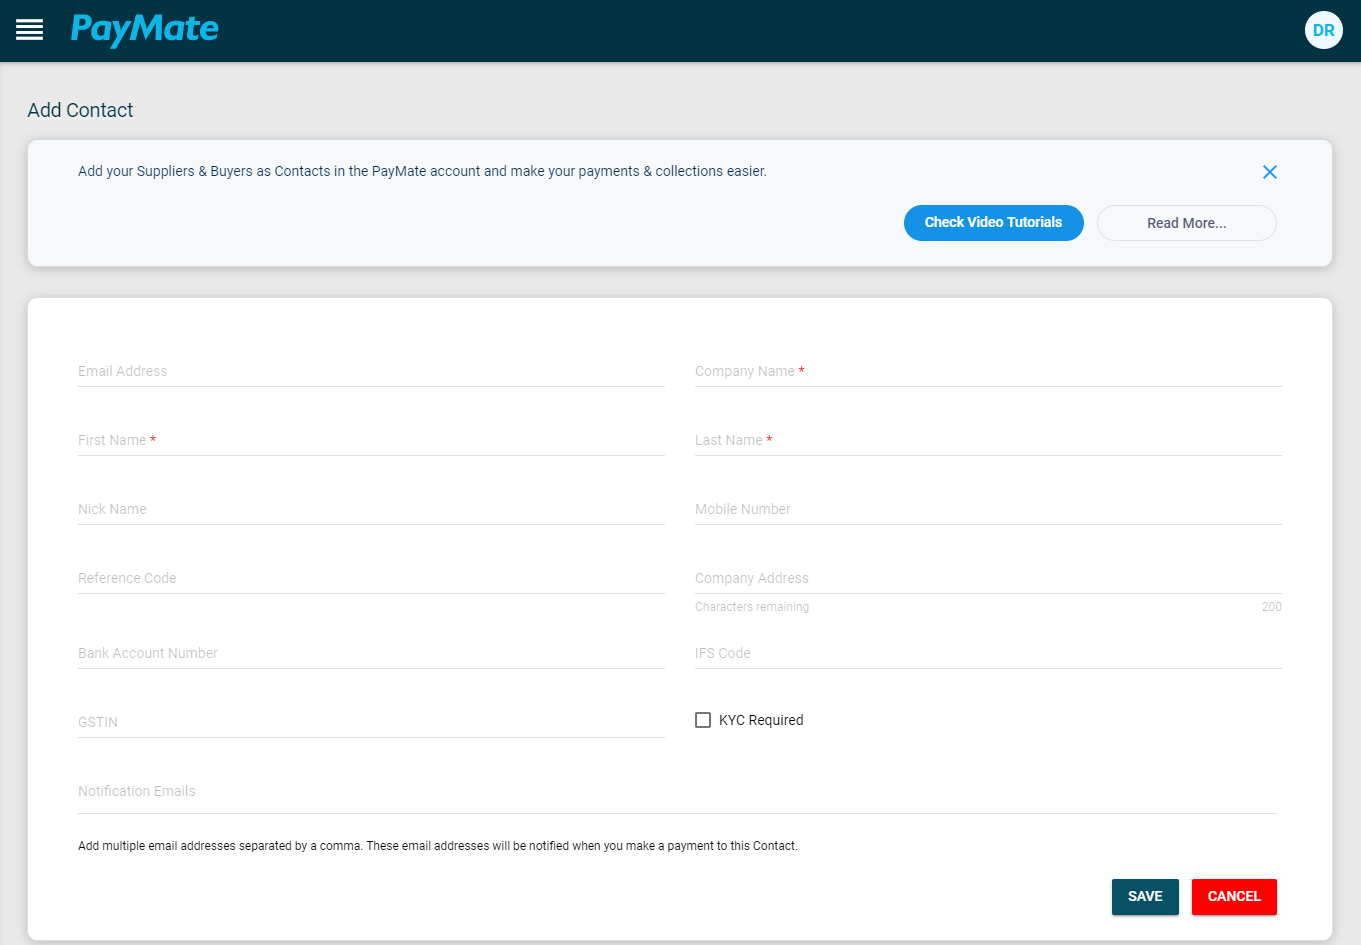Image resolution: width=1361 pixels, height=945 pixels.
Task: Click the Characters remaining label
Action: click(x=752, y=607)
